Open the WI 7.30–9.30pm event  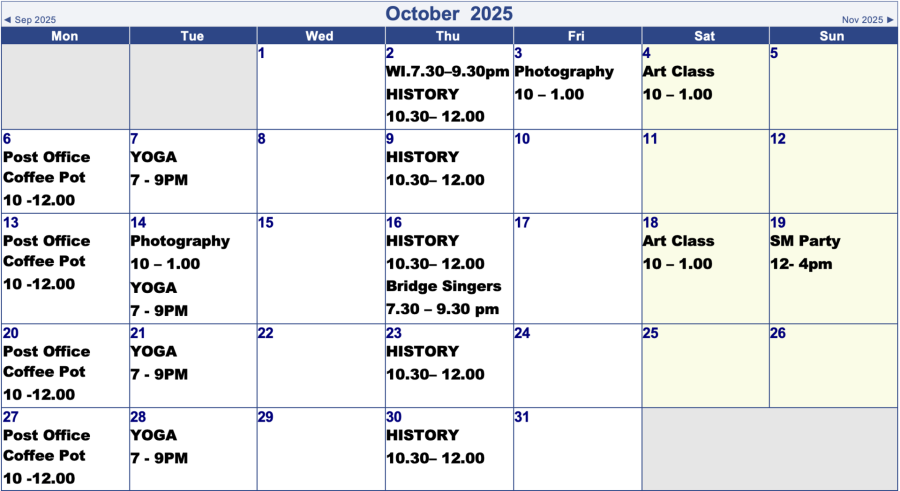tap(447, 72)
